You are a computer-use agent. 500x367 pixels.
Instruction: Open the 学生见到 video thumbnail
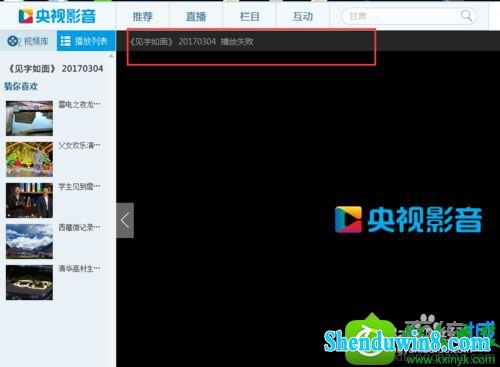29,200
